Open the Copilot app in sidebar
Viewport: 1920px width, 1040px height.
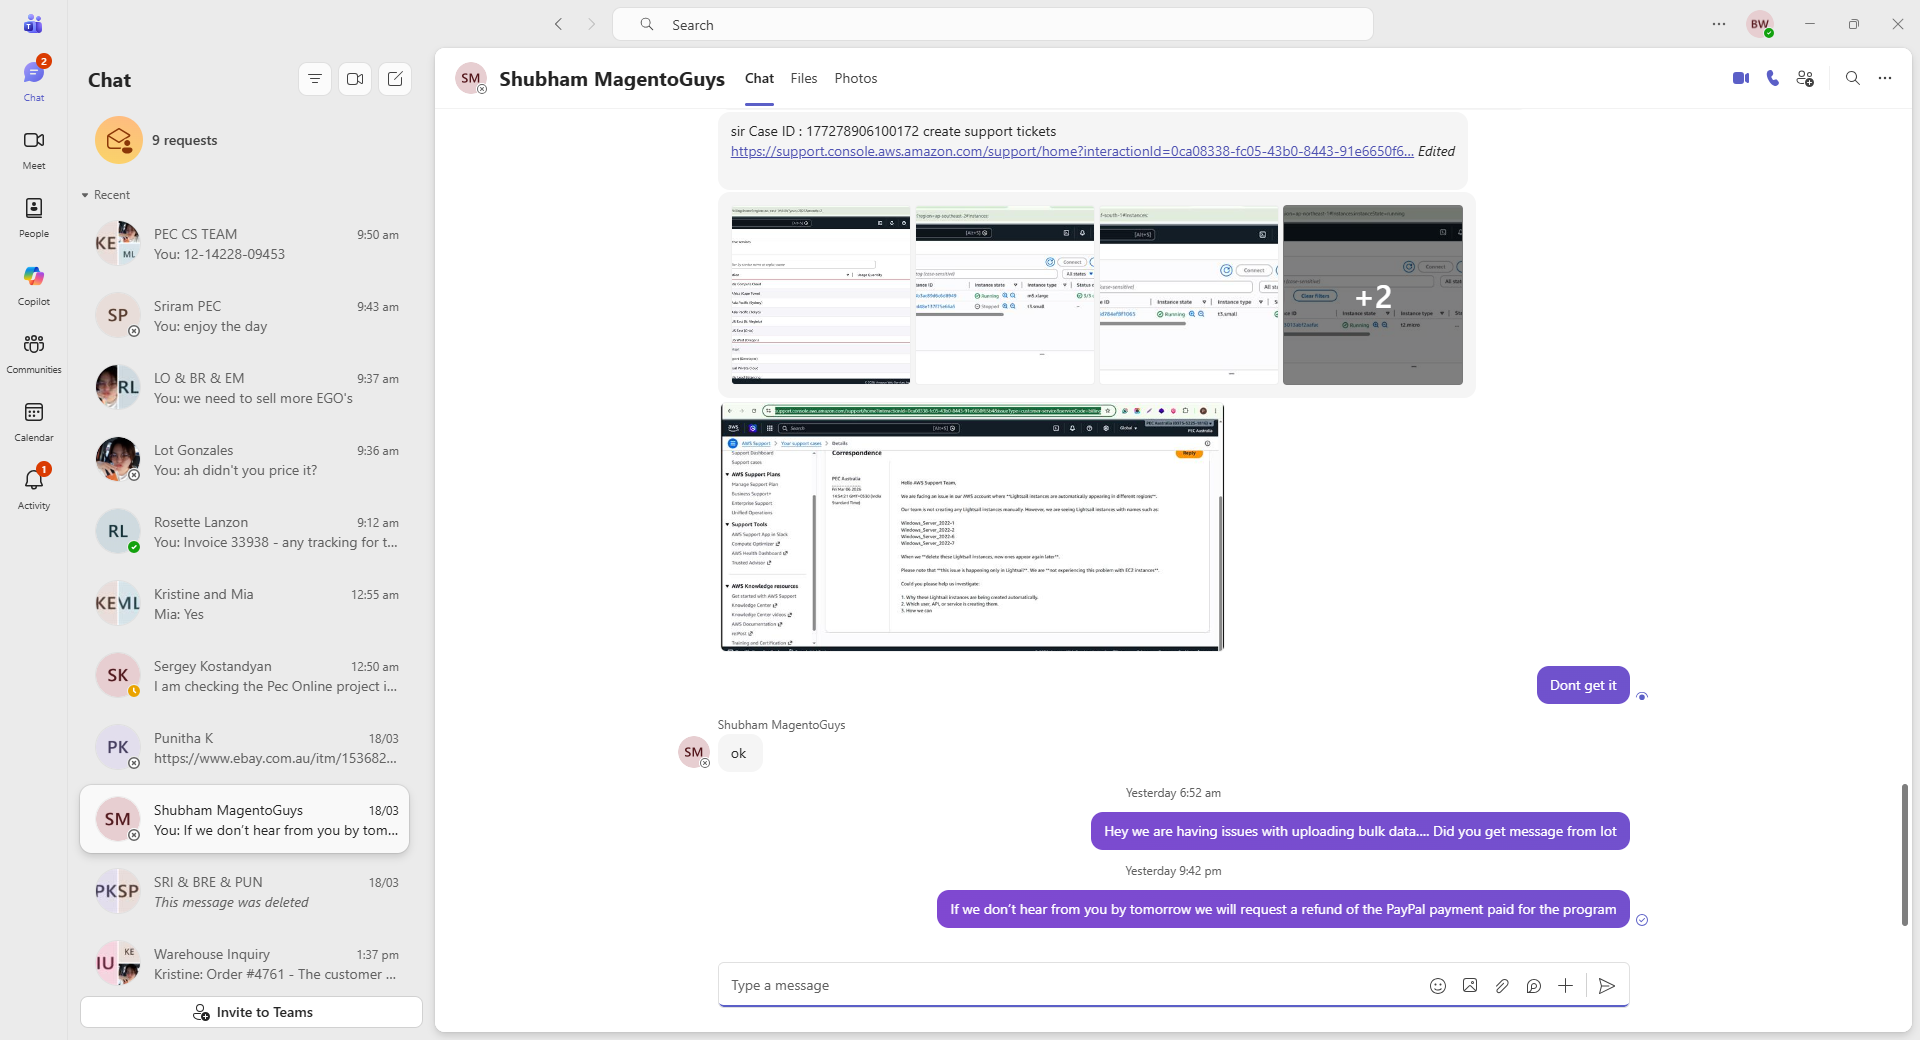[x=34, y=284]
